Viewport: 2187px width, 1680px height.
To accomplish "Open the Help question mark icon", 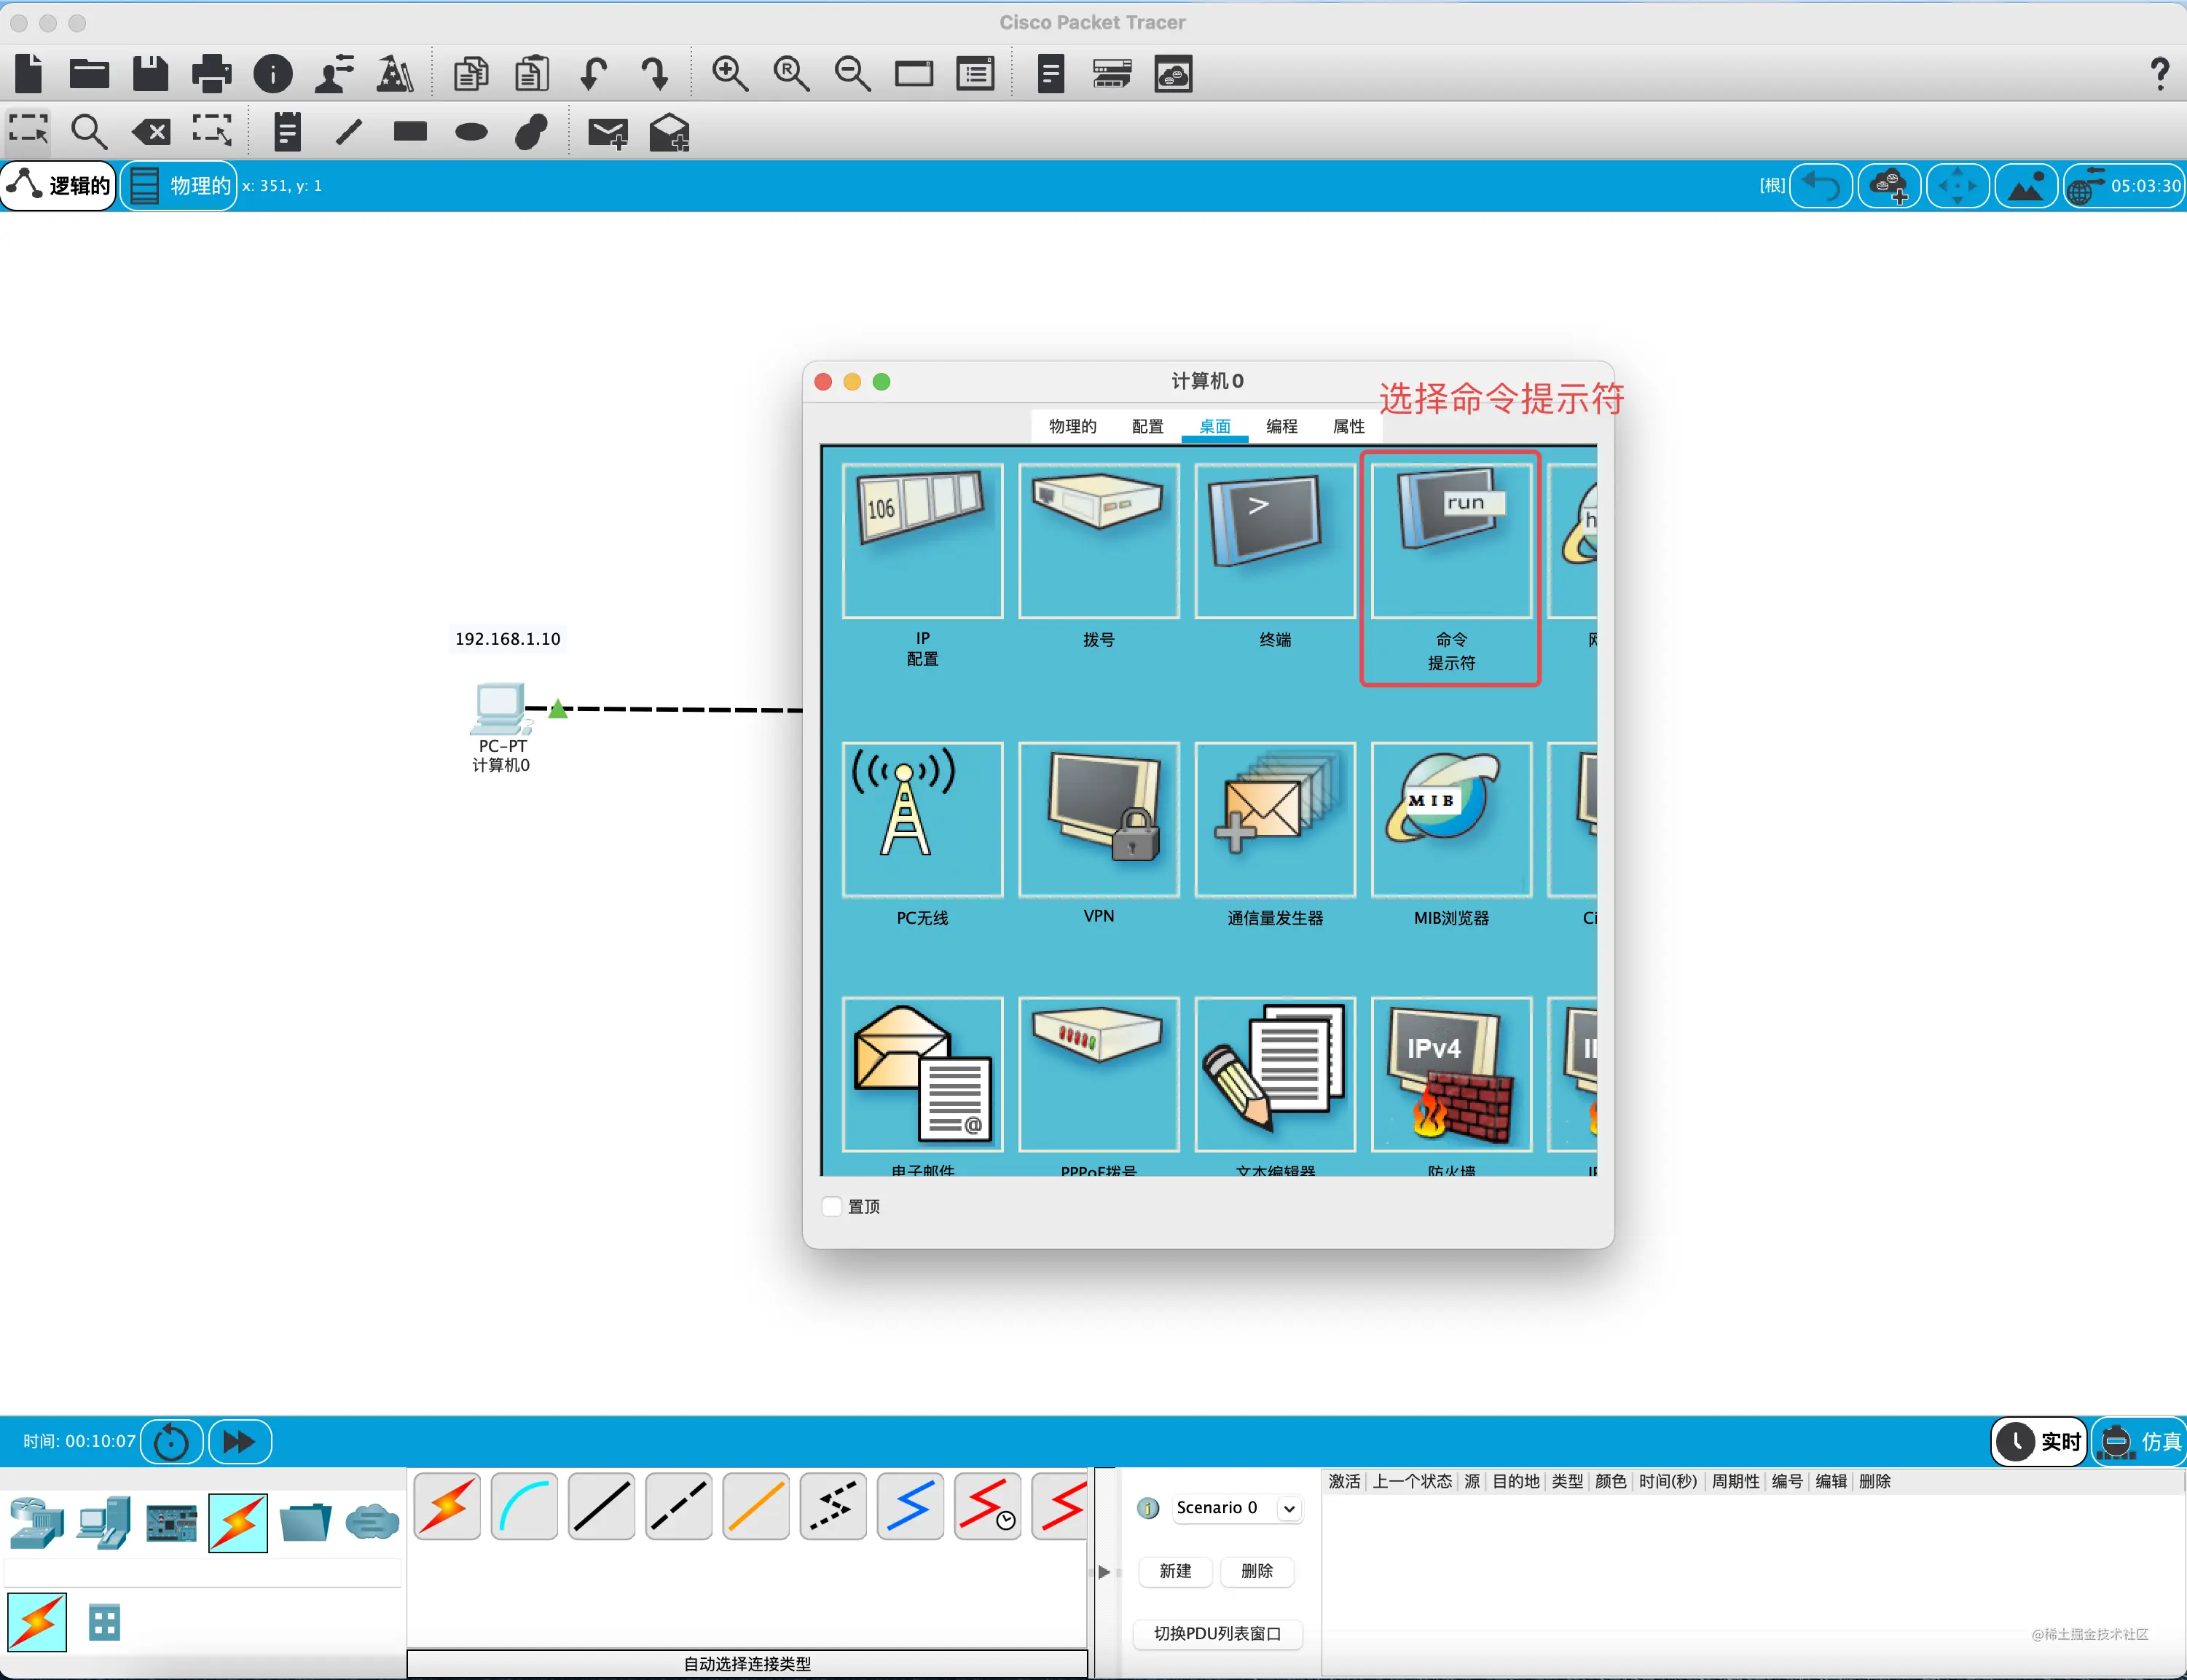I will click(2159, 73).
